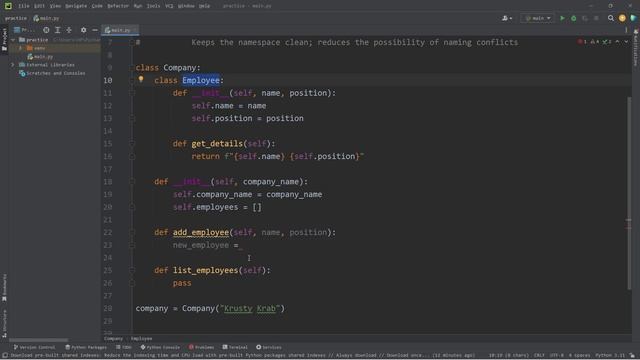Expand all using the Project panel icon

(58, 30)
